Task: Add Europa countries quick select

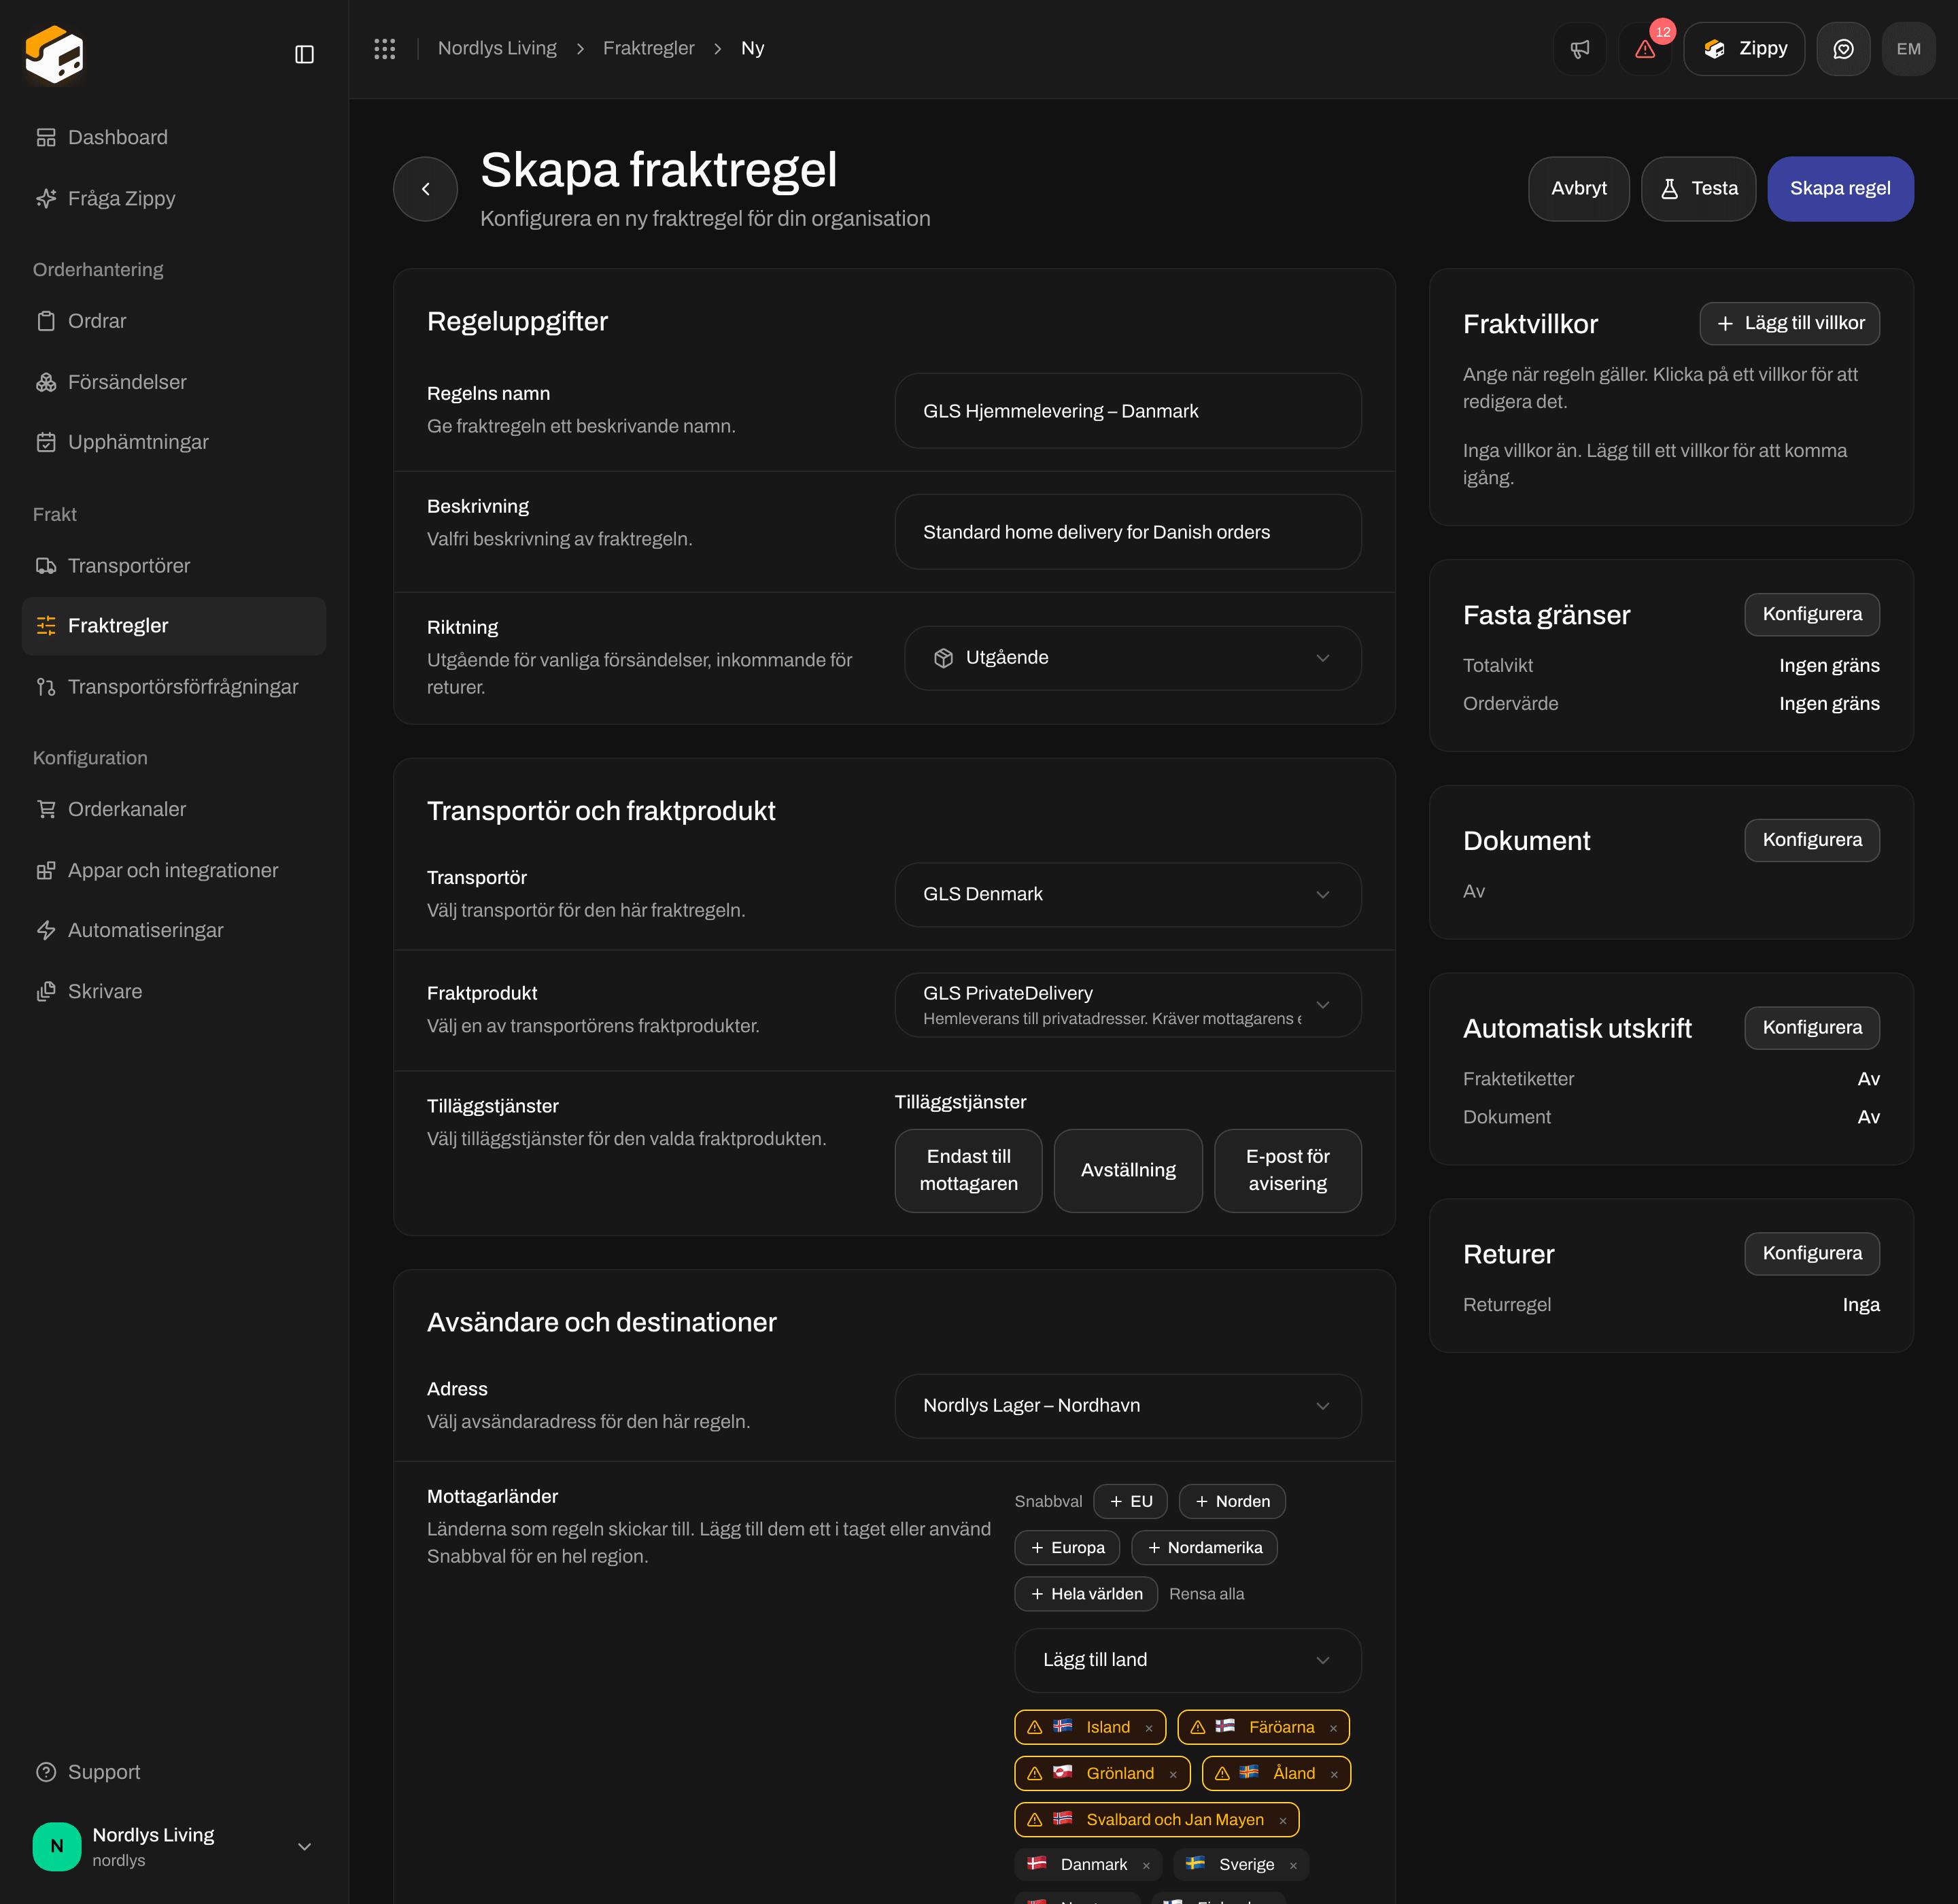Action: (1067, 1547)
